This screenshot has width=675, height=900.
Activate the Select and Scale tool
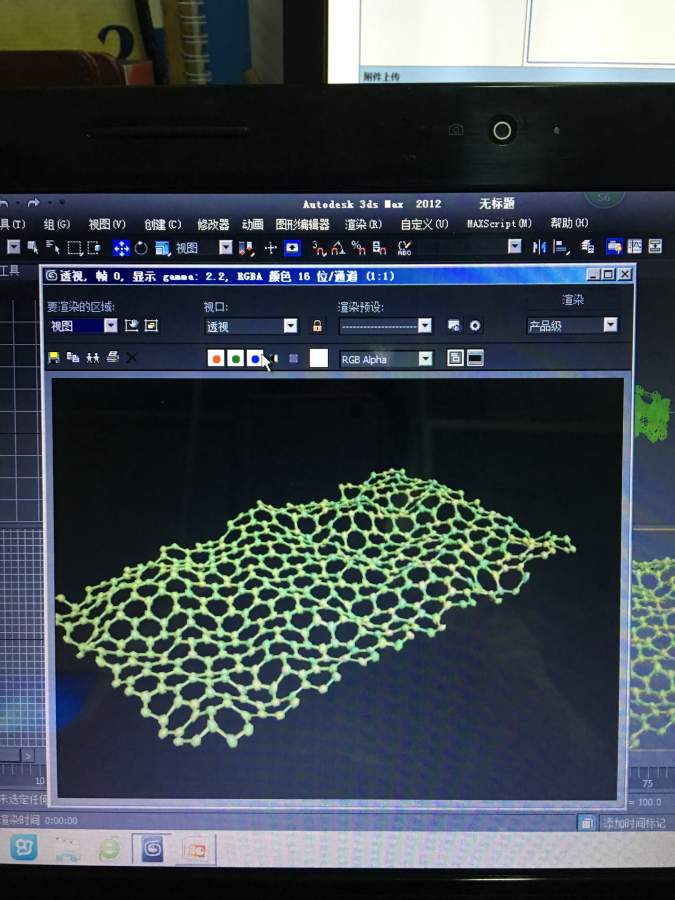[x=162, y=248]
